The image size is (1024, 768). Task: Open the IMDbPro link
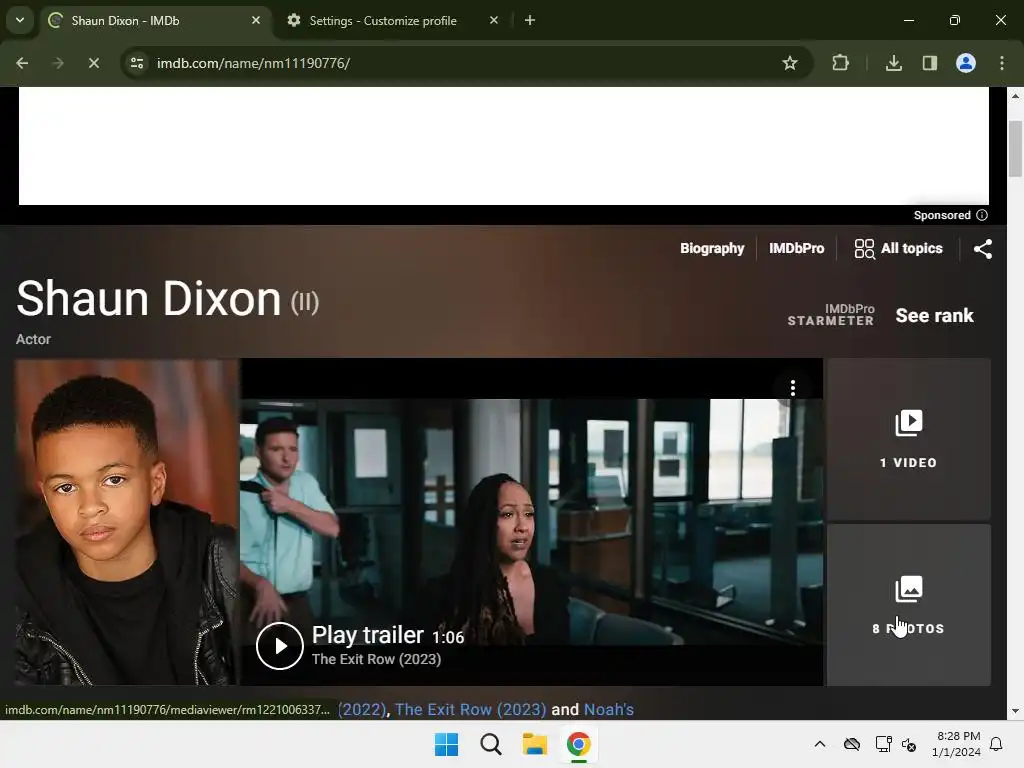pos(796,248)
